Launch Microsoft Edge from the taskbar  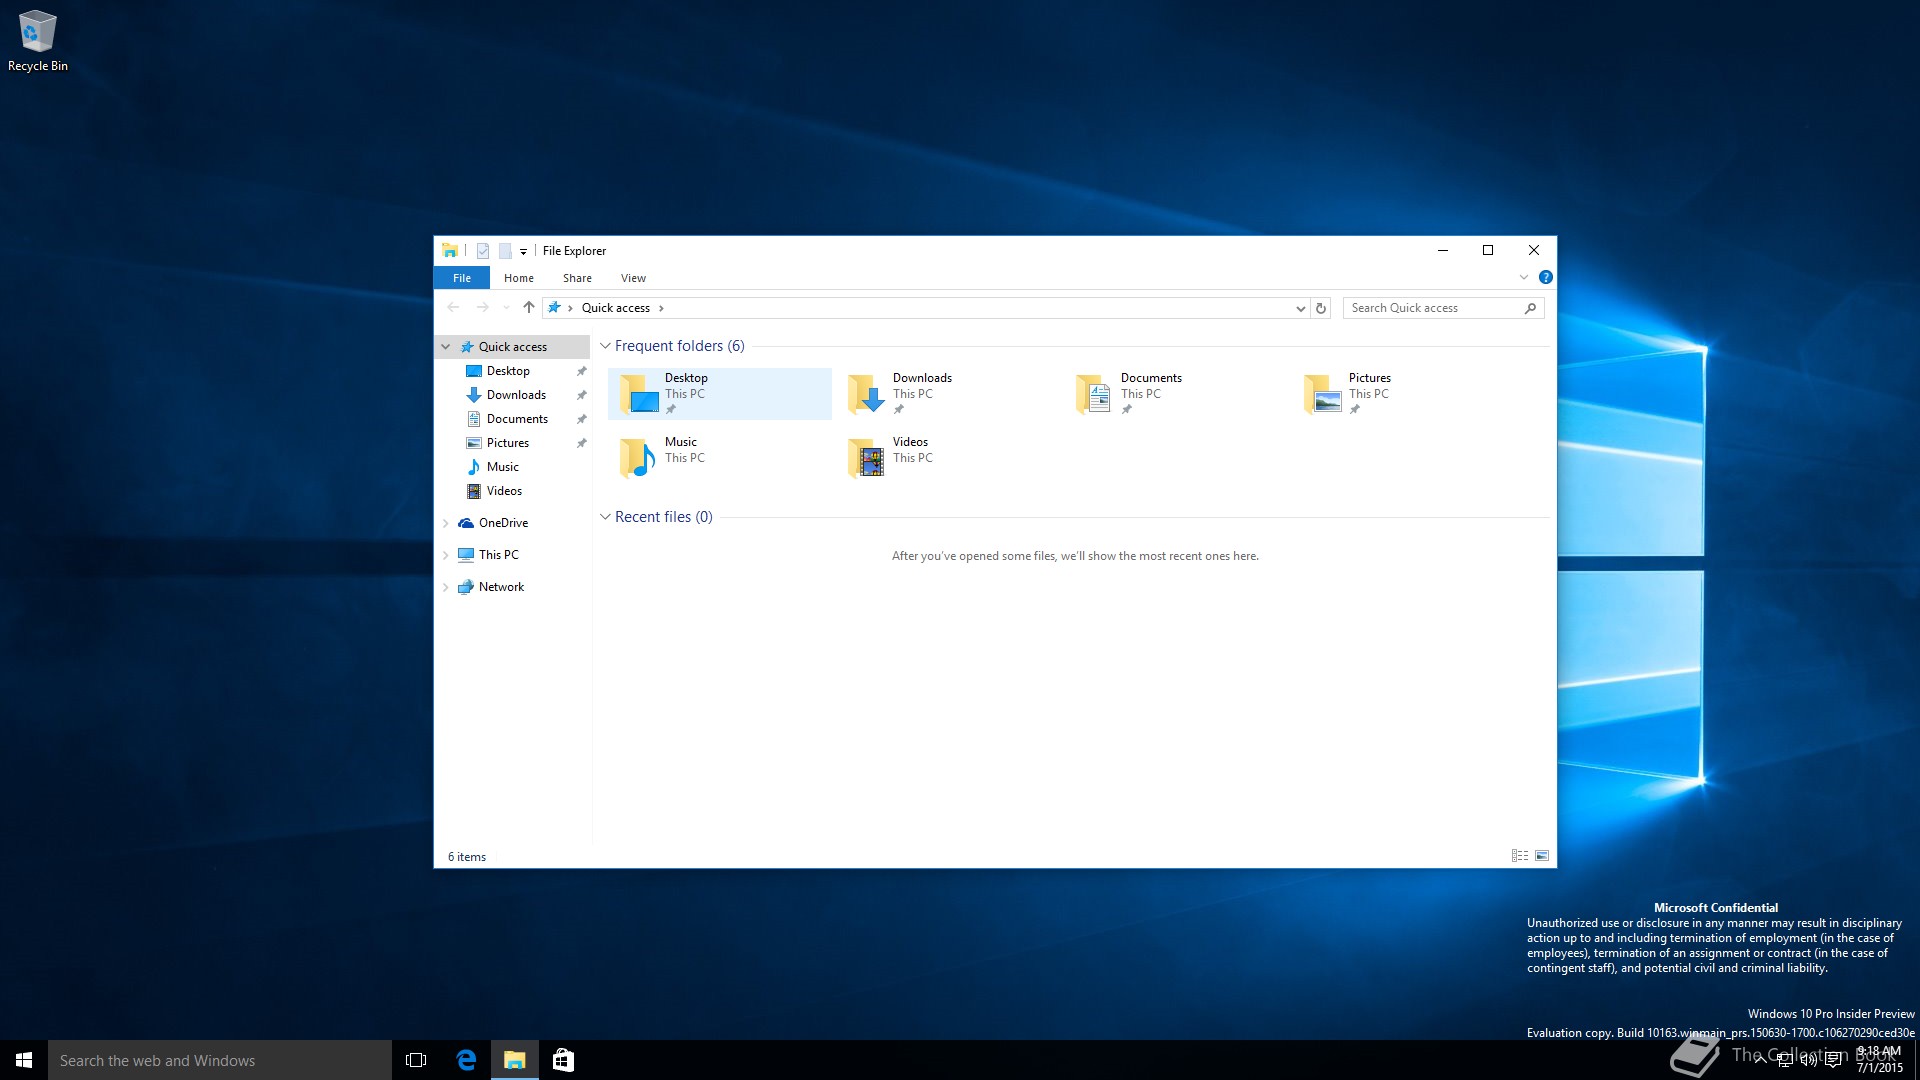coord(466,1060)
